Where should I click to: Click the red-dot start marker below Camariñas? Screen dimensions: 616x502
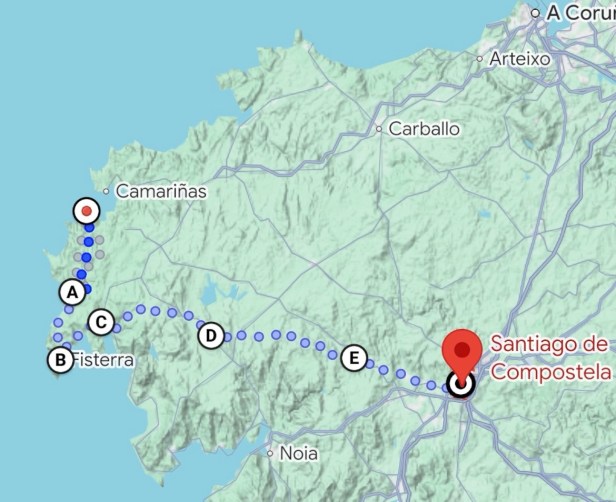(86, 211)
